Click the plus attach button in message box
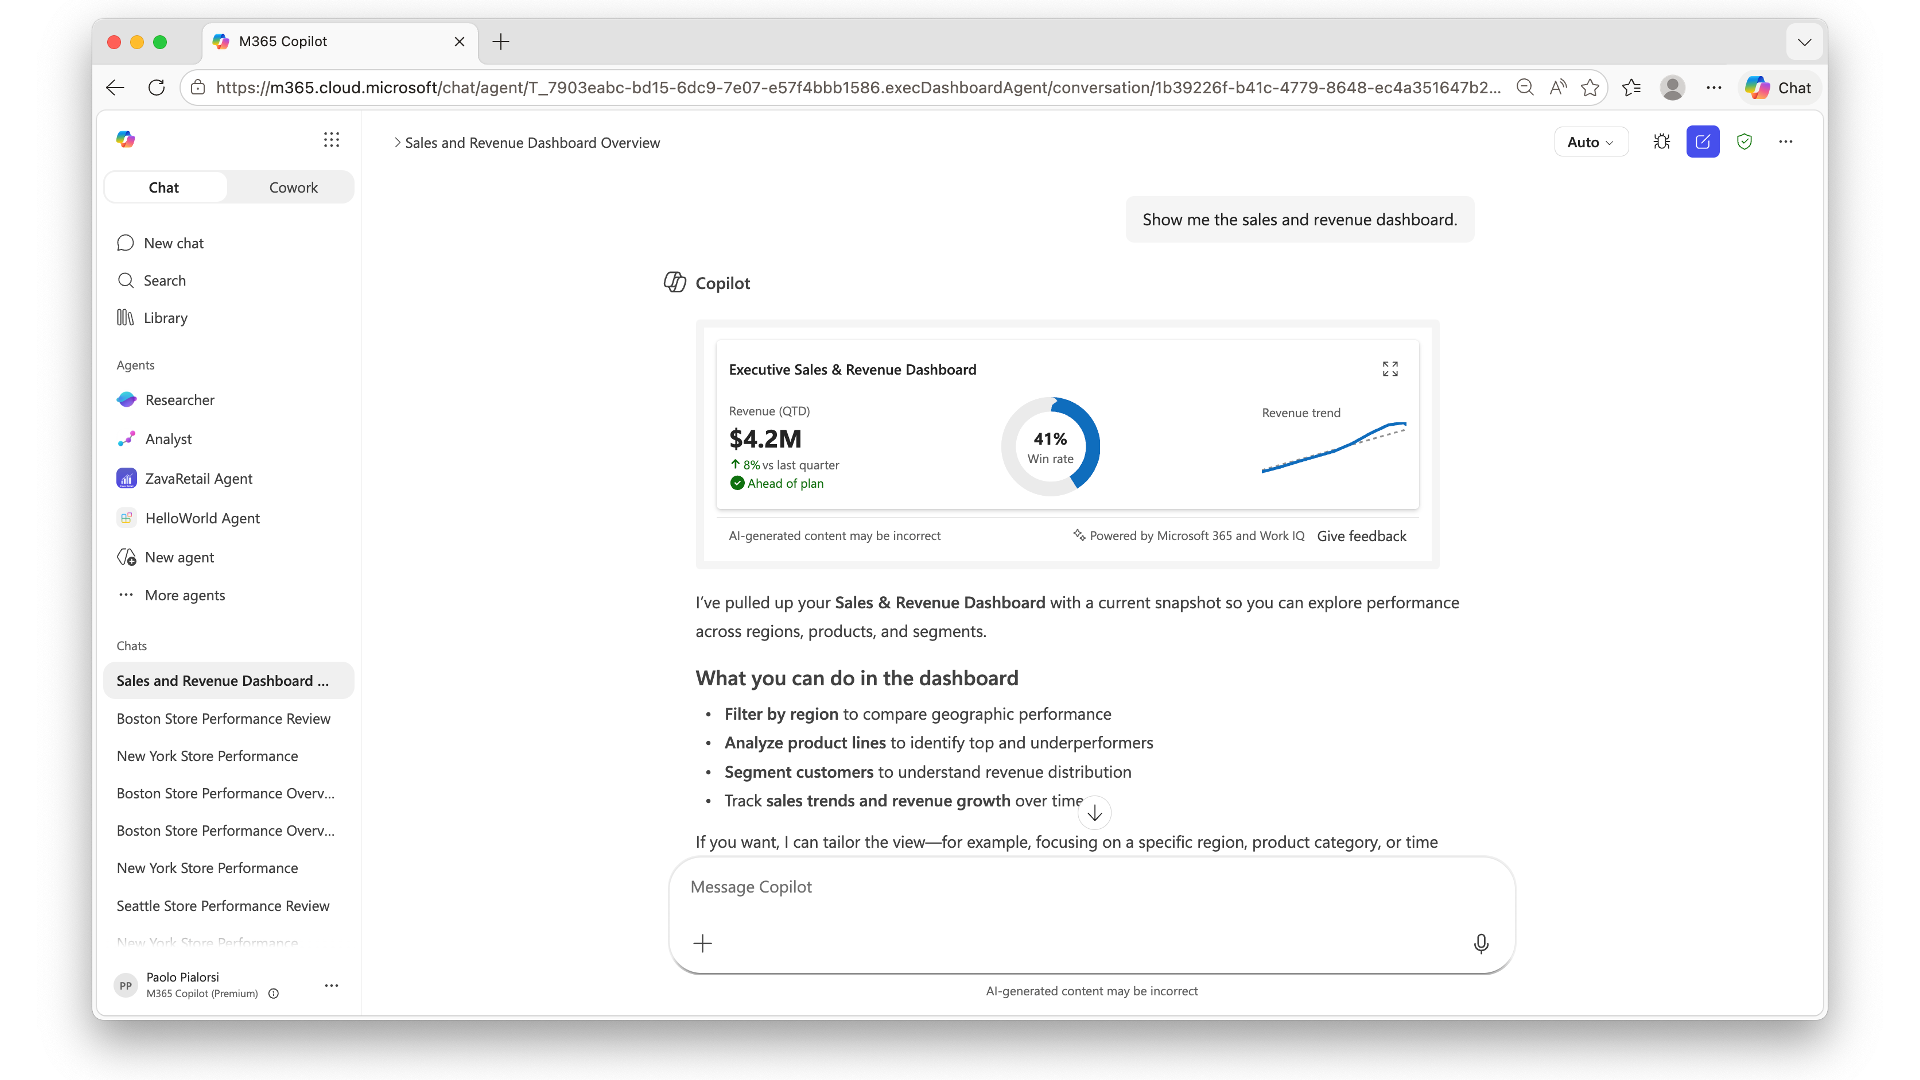The height and width of the screenshot is (1080, 1920). (703, 943)
